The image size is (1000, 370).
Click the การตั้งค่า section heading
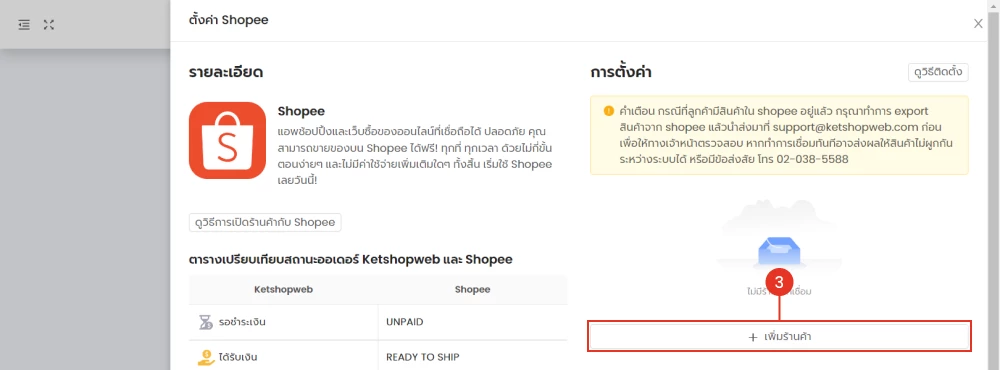[621, 73]
